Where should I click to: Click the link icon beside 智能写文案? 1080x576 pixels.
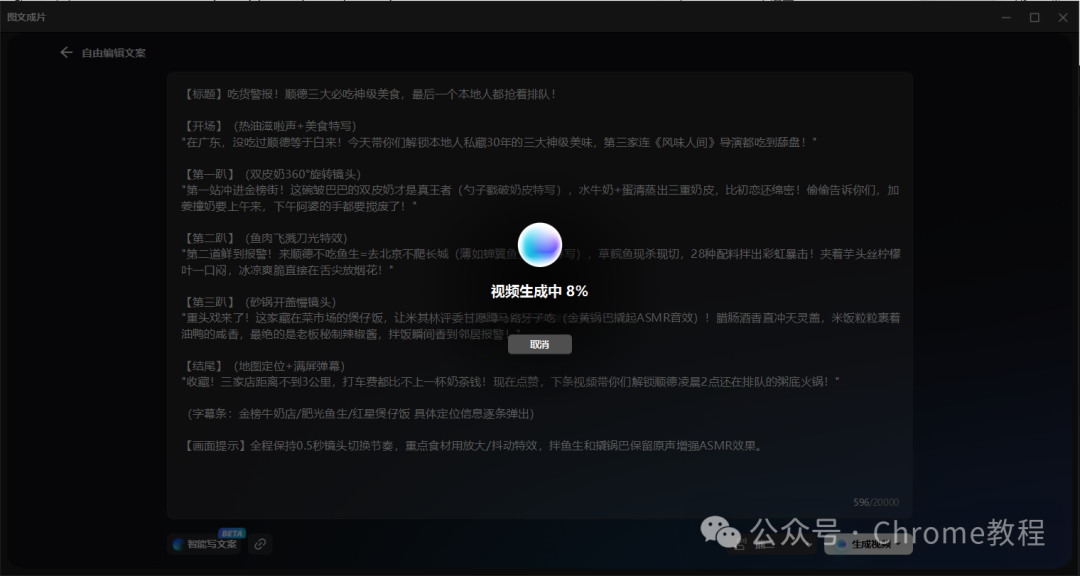pyautogui.click(x=260, y=544)
